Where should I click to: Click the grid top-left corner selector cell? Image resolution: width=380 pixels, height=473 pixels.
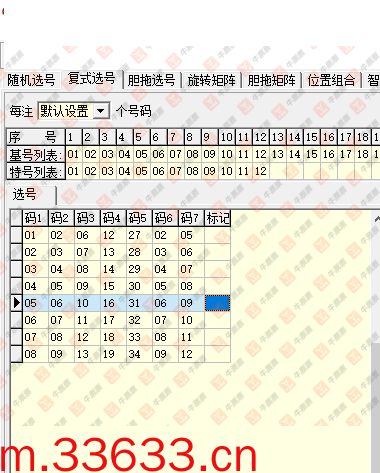point(16,218)
